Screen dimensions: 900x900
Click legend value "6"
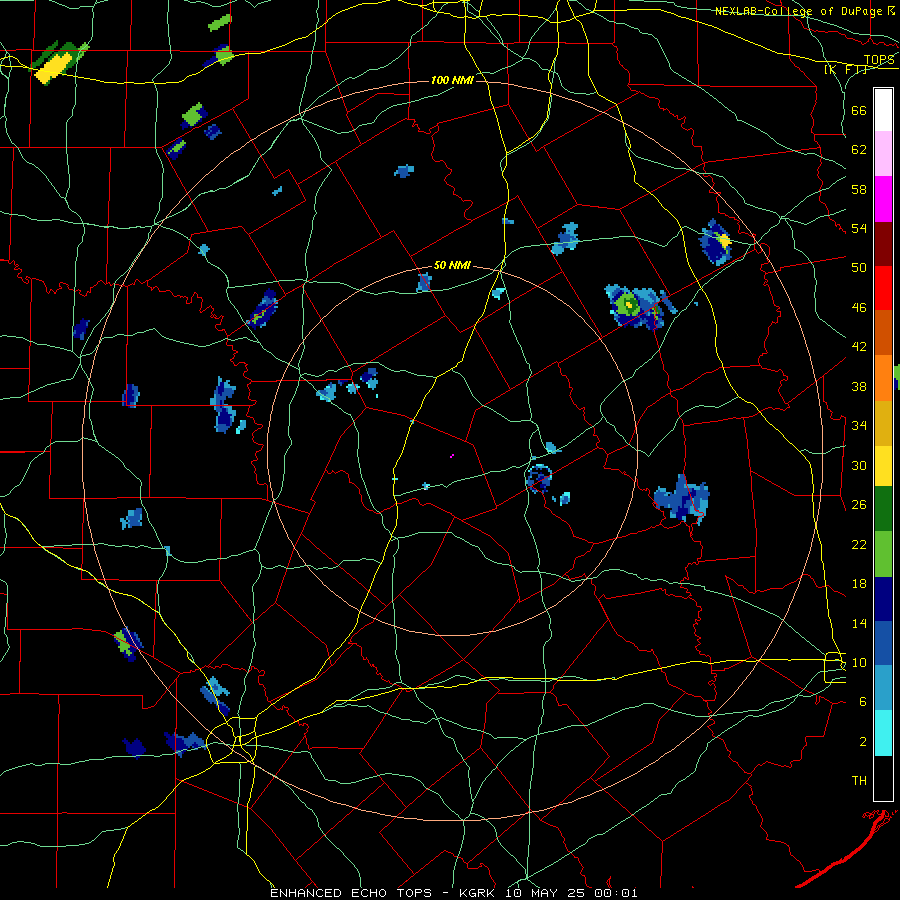coord(862,702)
